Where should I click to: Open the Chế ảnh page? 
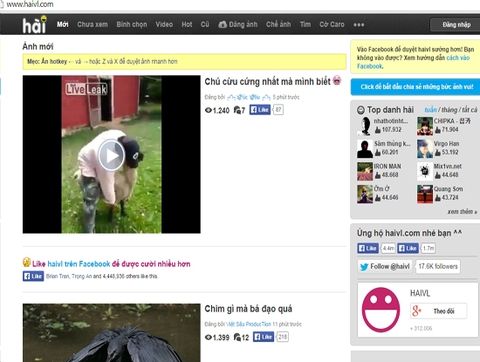pos(278,24)
